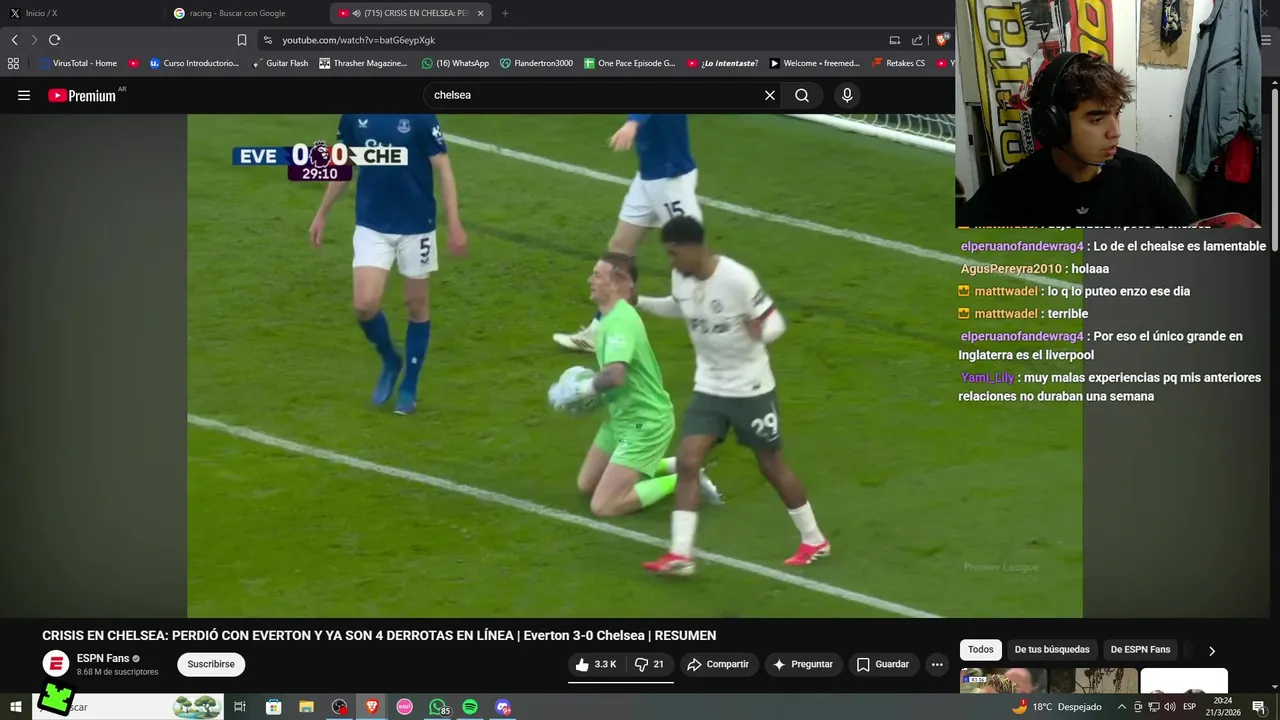
Task: Open File Explorer from the taskbar
Action: click(306, 707)
